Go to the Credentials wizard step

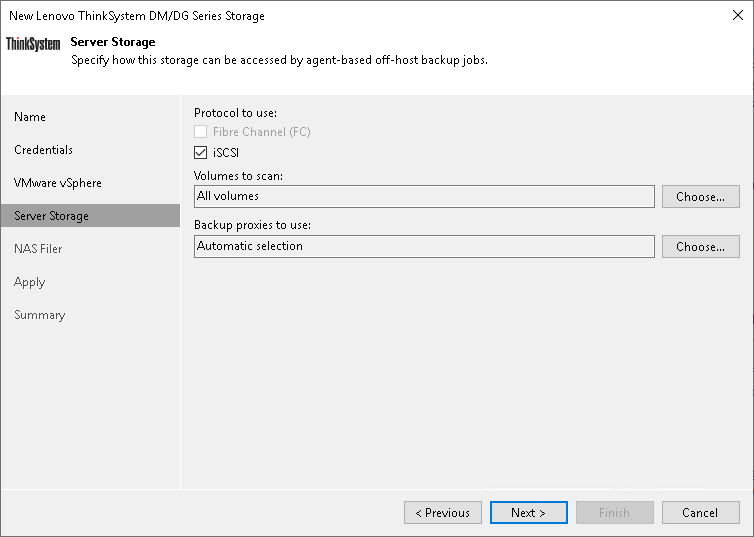(43, 150)
